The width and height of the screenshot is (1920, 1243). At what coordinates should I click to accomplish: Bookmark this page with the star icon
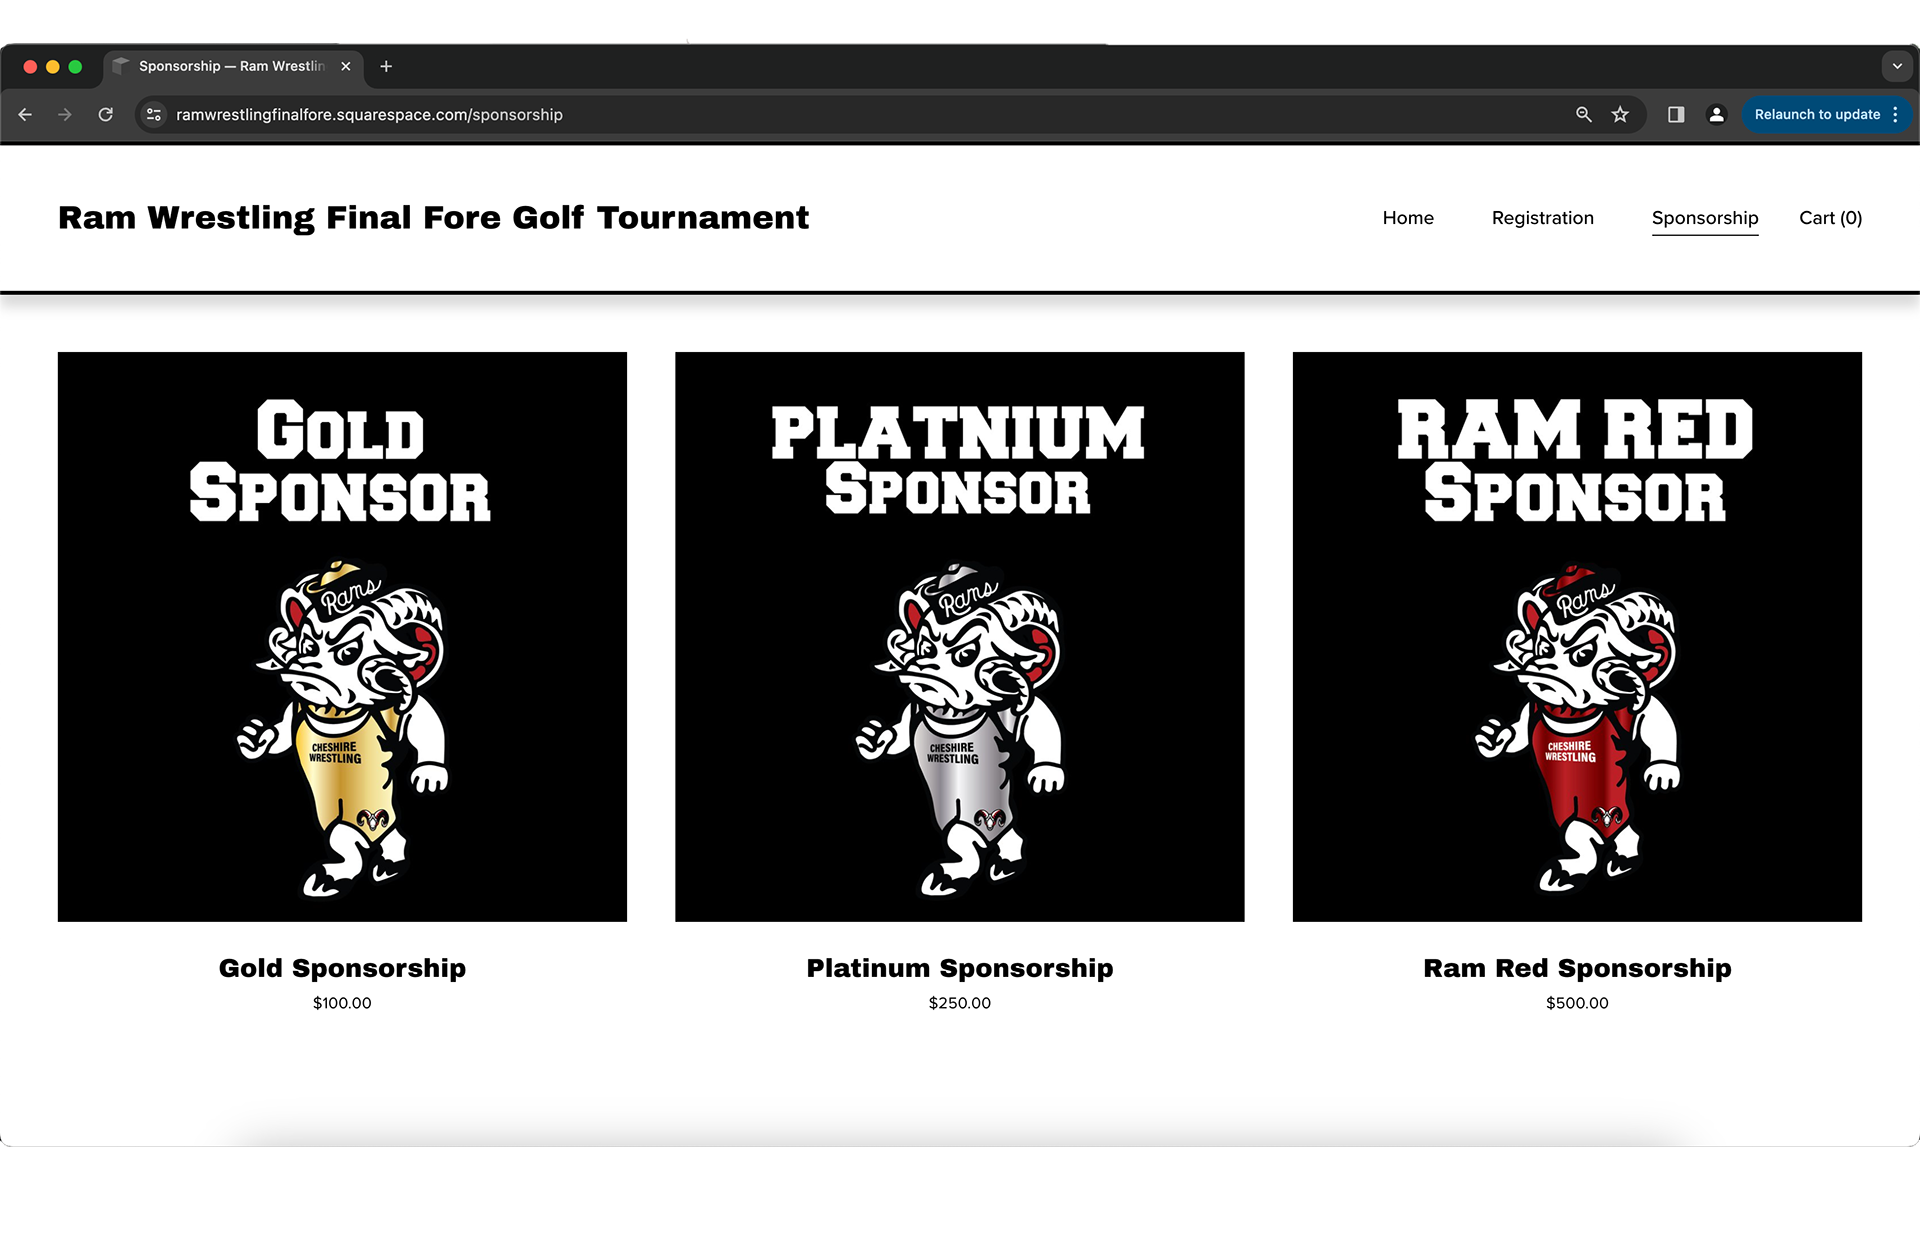click(1620, 115)
